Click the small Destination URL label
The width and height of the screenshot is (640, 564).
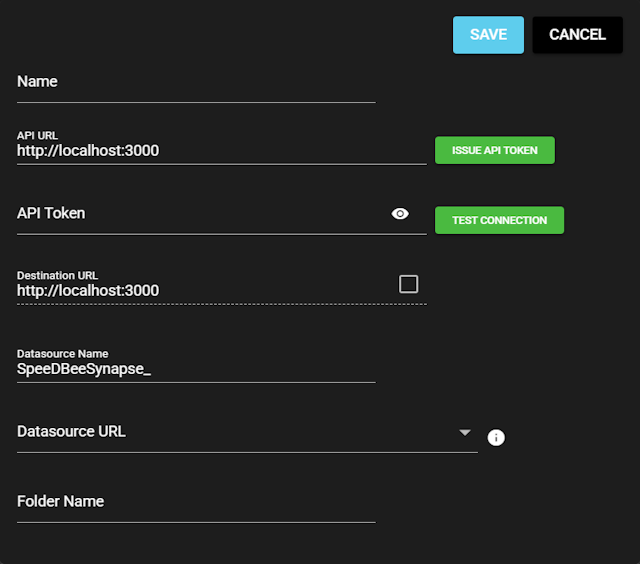(x=58, y=275)
